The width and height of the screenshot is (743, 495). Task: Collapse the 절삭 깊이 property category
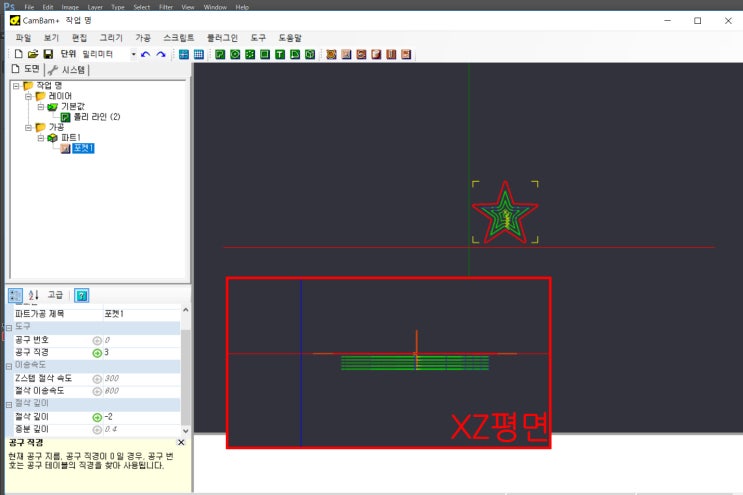[9, 405]
